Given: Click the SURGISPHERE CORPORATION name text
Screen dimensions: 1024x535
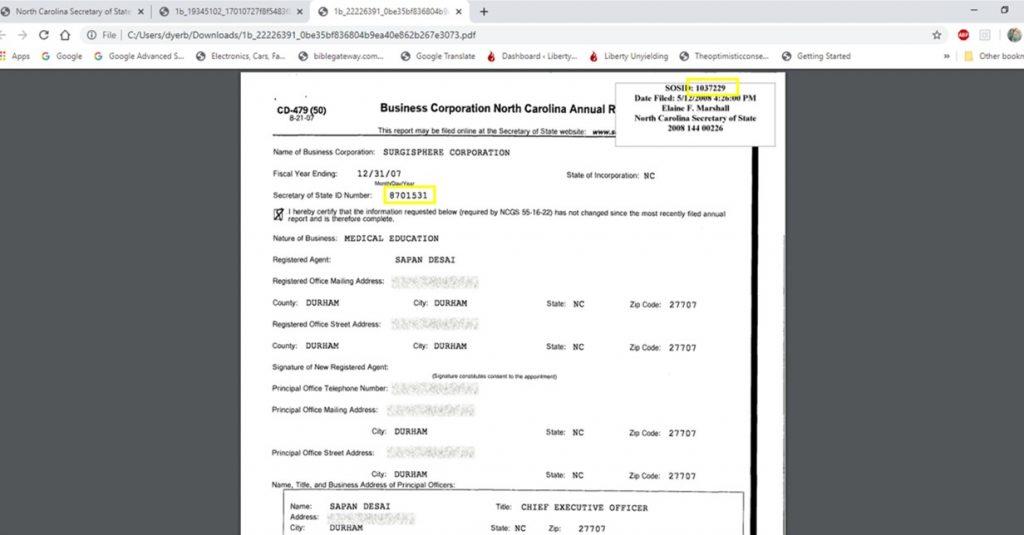Looking at the screenshot, I should [x=446, y=152].
